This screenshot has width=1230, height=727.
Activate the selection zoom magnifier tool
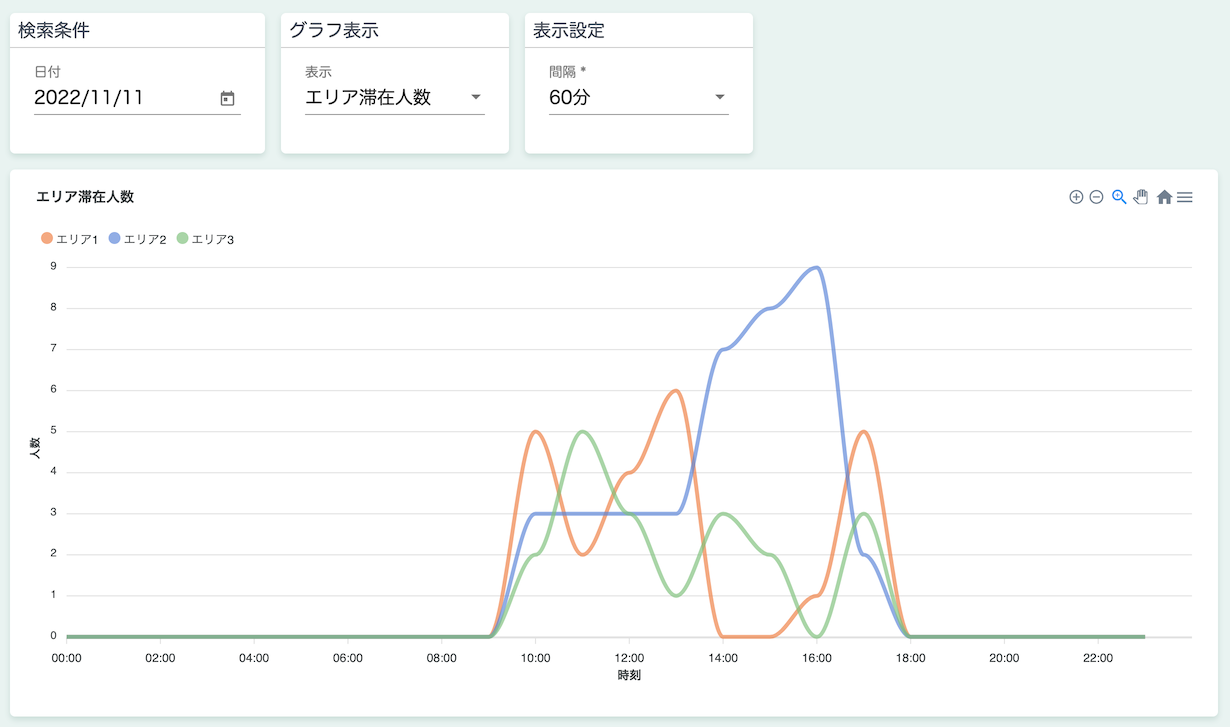[x=1119, y=197]
